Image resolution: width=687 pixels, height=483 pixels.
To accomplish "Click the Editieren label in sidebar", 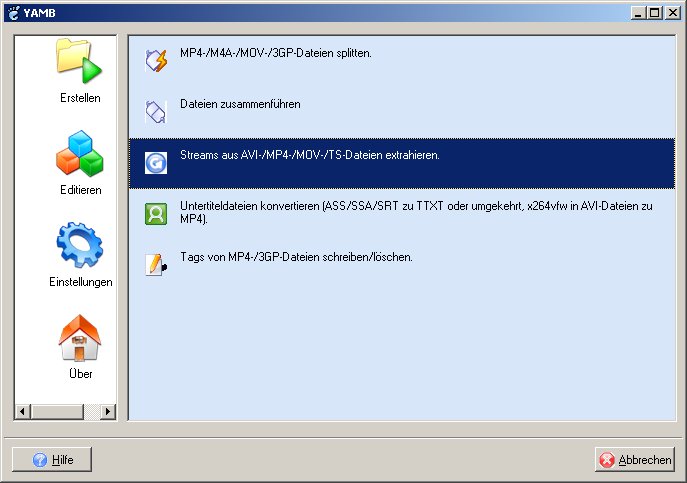I will coord(81,190).
